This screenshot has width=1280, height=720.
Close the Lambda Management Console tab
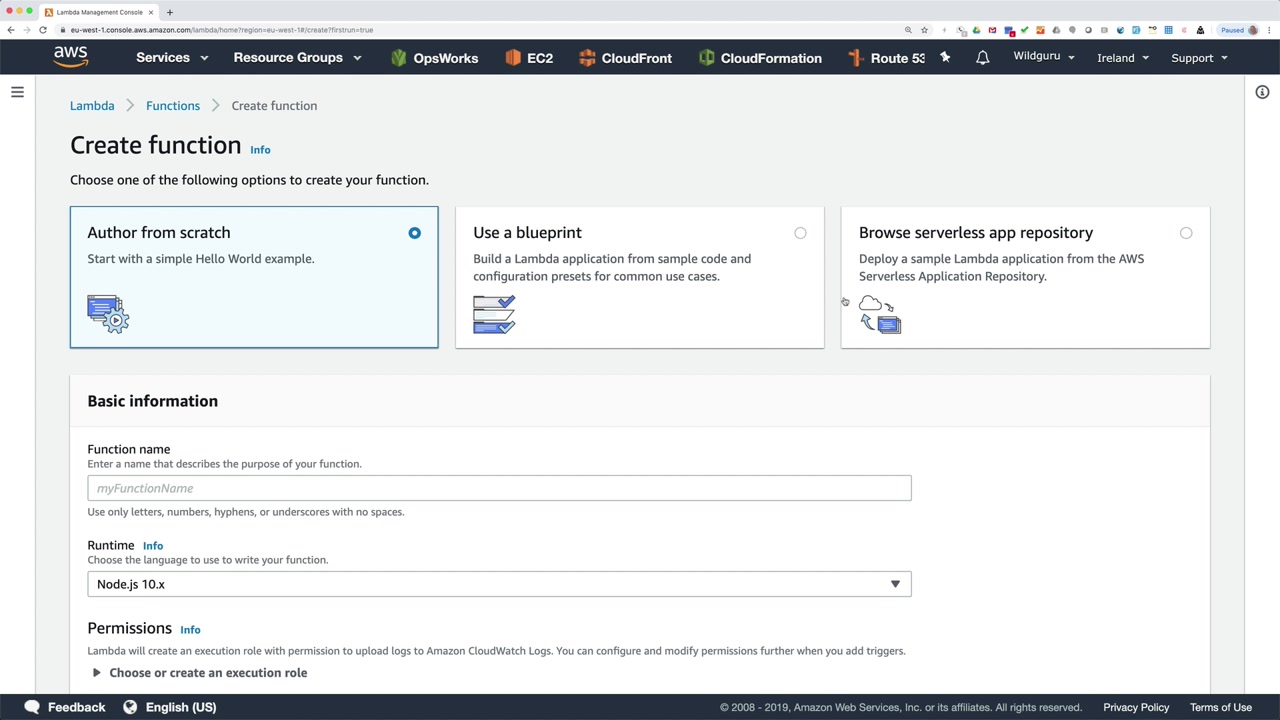[151, 12]
